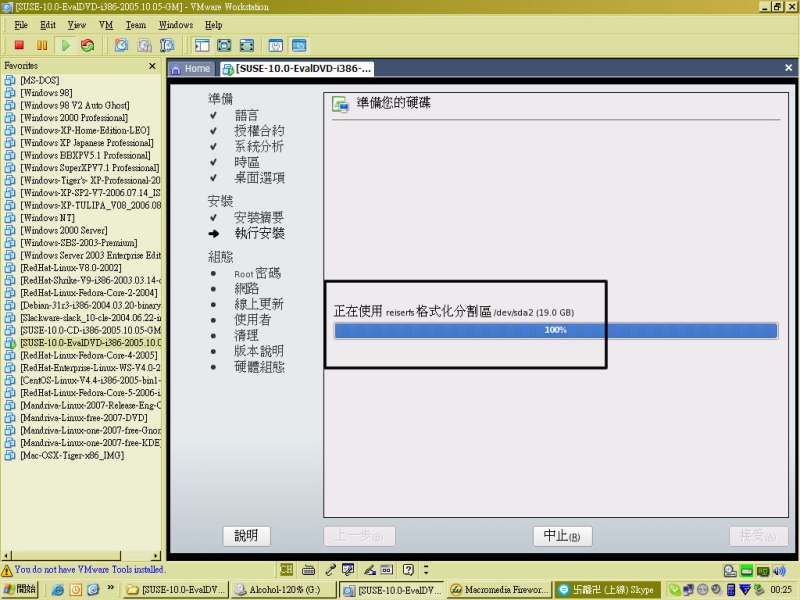
Task: Click the red Power Off toolbar icon
Action: point(19,45)
